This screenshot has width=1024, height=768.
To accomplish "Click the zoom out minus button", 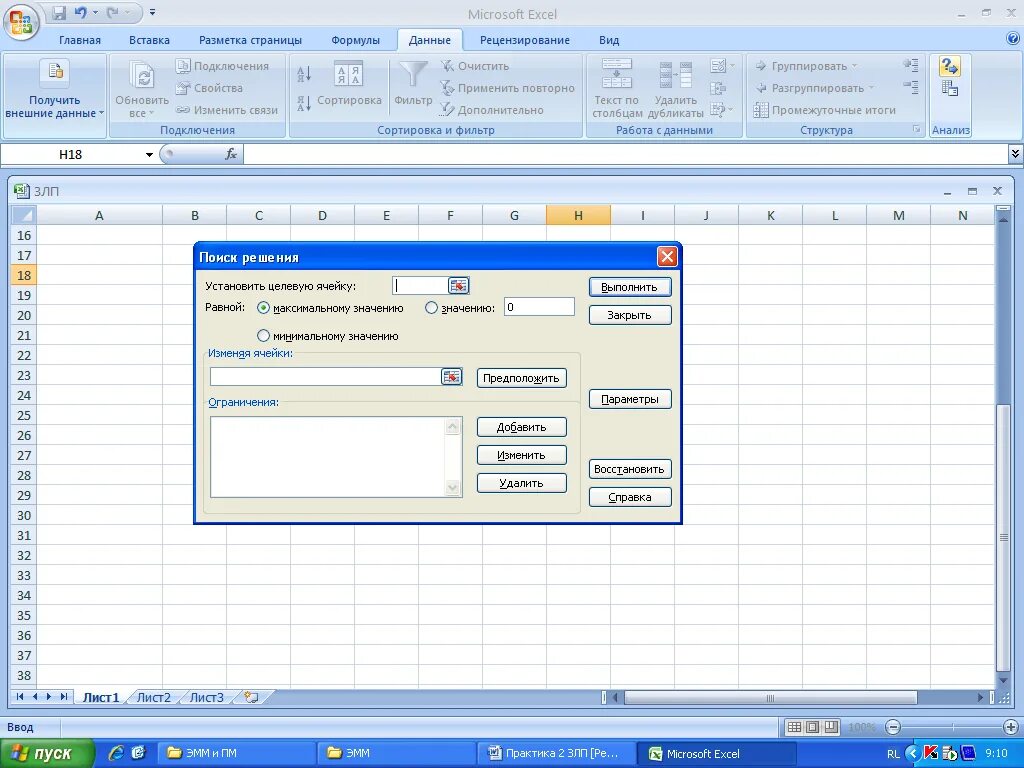I will [x=893, y=727].
